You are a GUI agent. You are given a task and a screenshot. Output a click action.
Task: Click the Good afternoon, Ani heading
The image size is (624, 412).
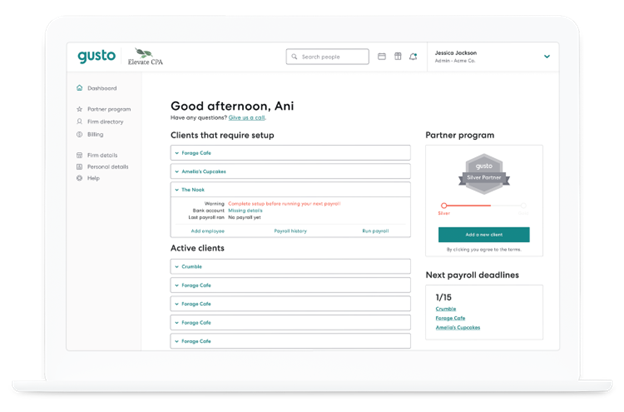coord(232,106)
